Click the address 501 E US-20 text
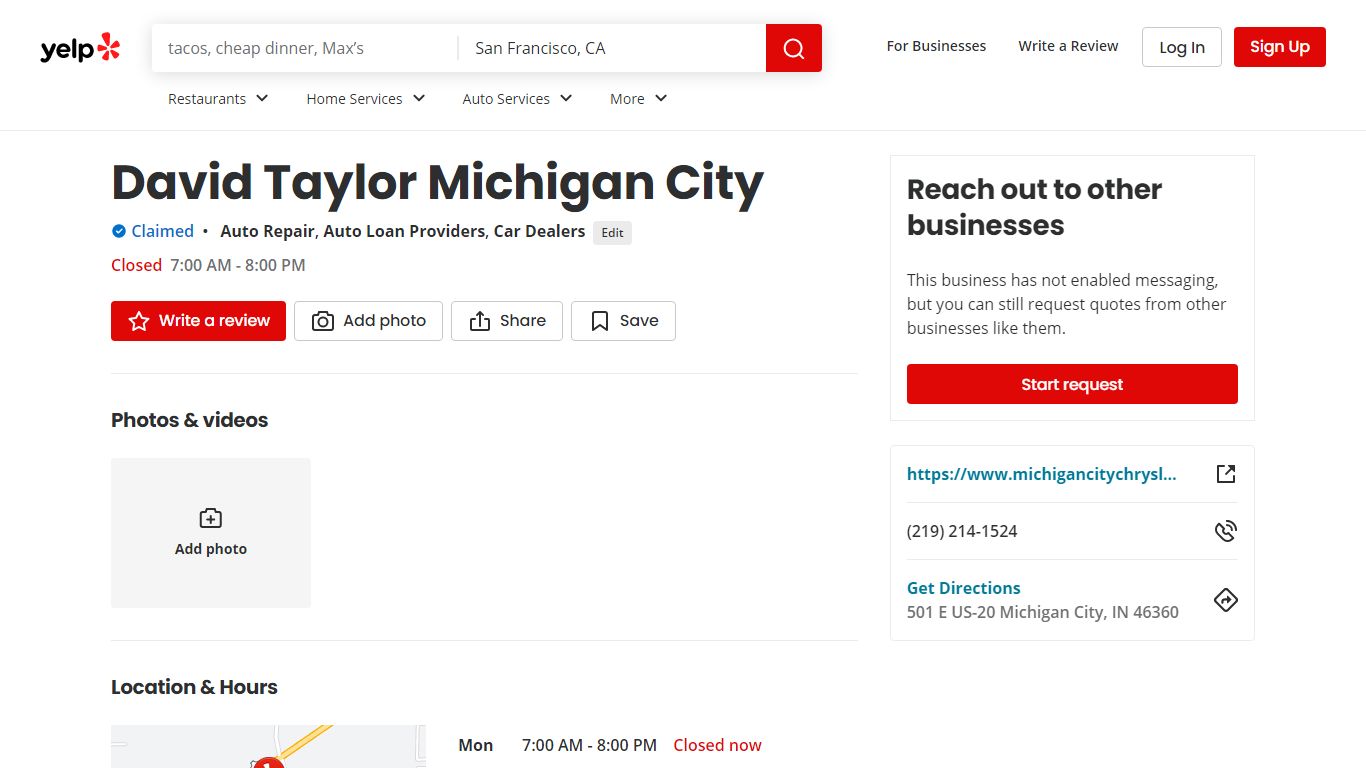The height and width of the screenshot is (768, 1366). click(x=1043, y=612)
